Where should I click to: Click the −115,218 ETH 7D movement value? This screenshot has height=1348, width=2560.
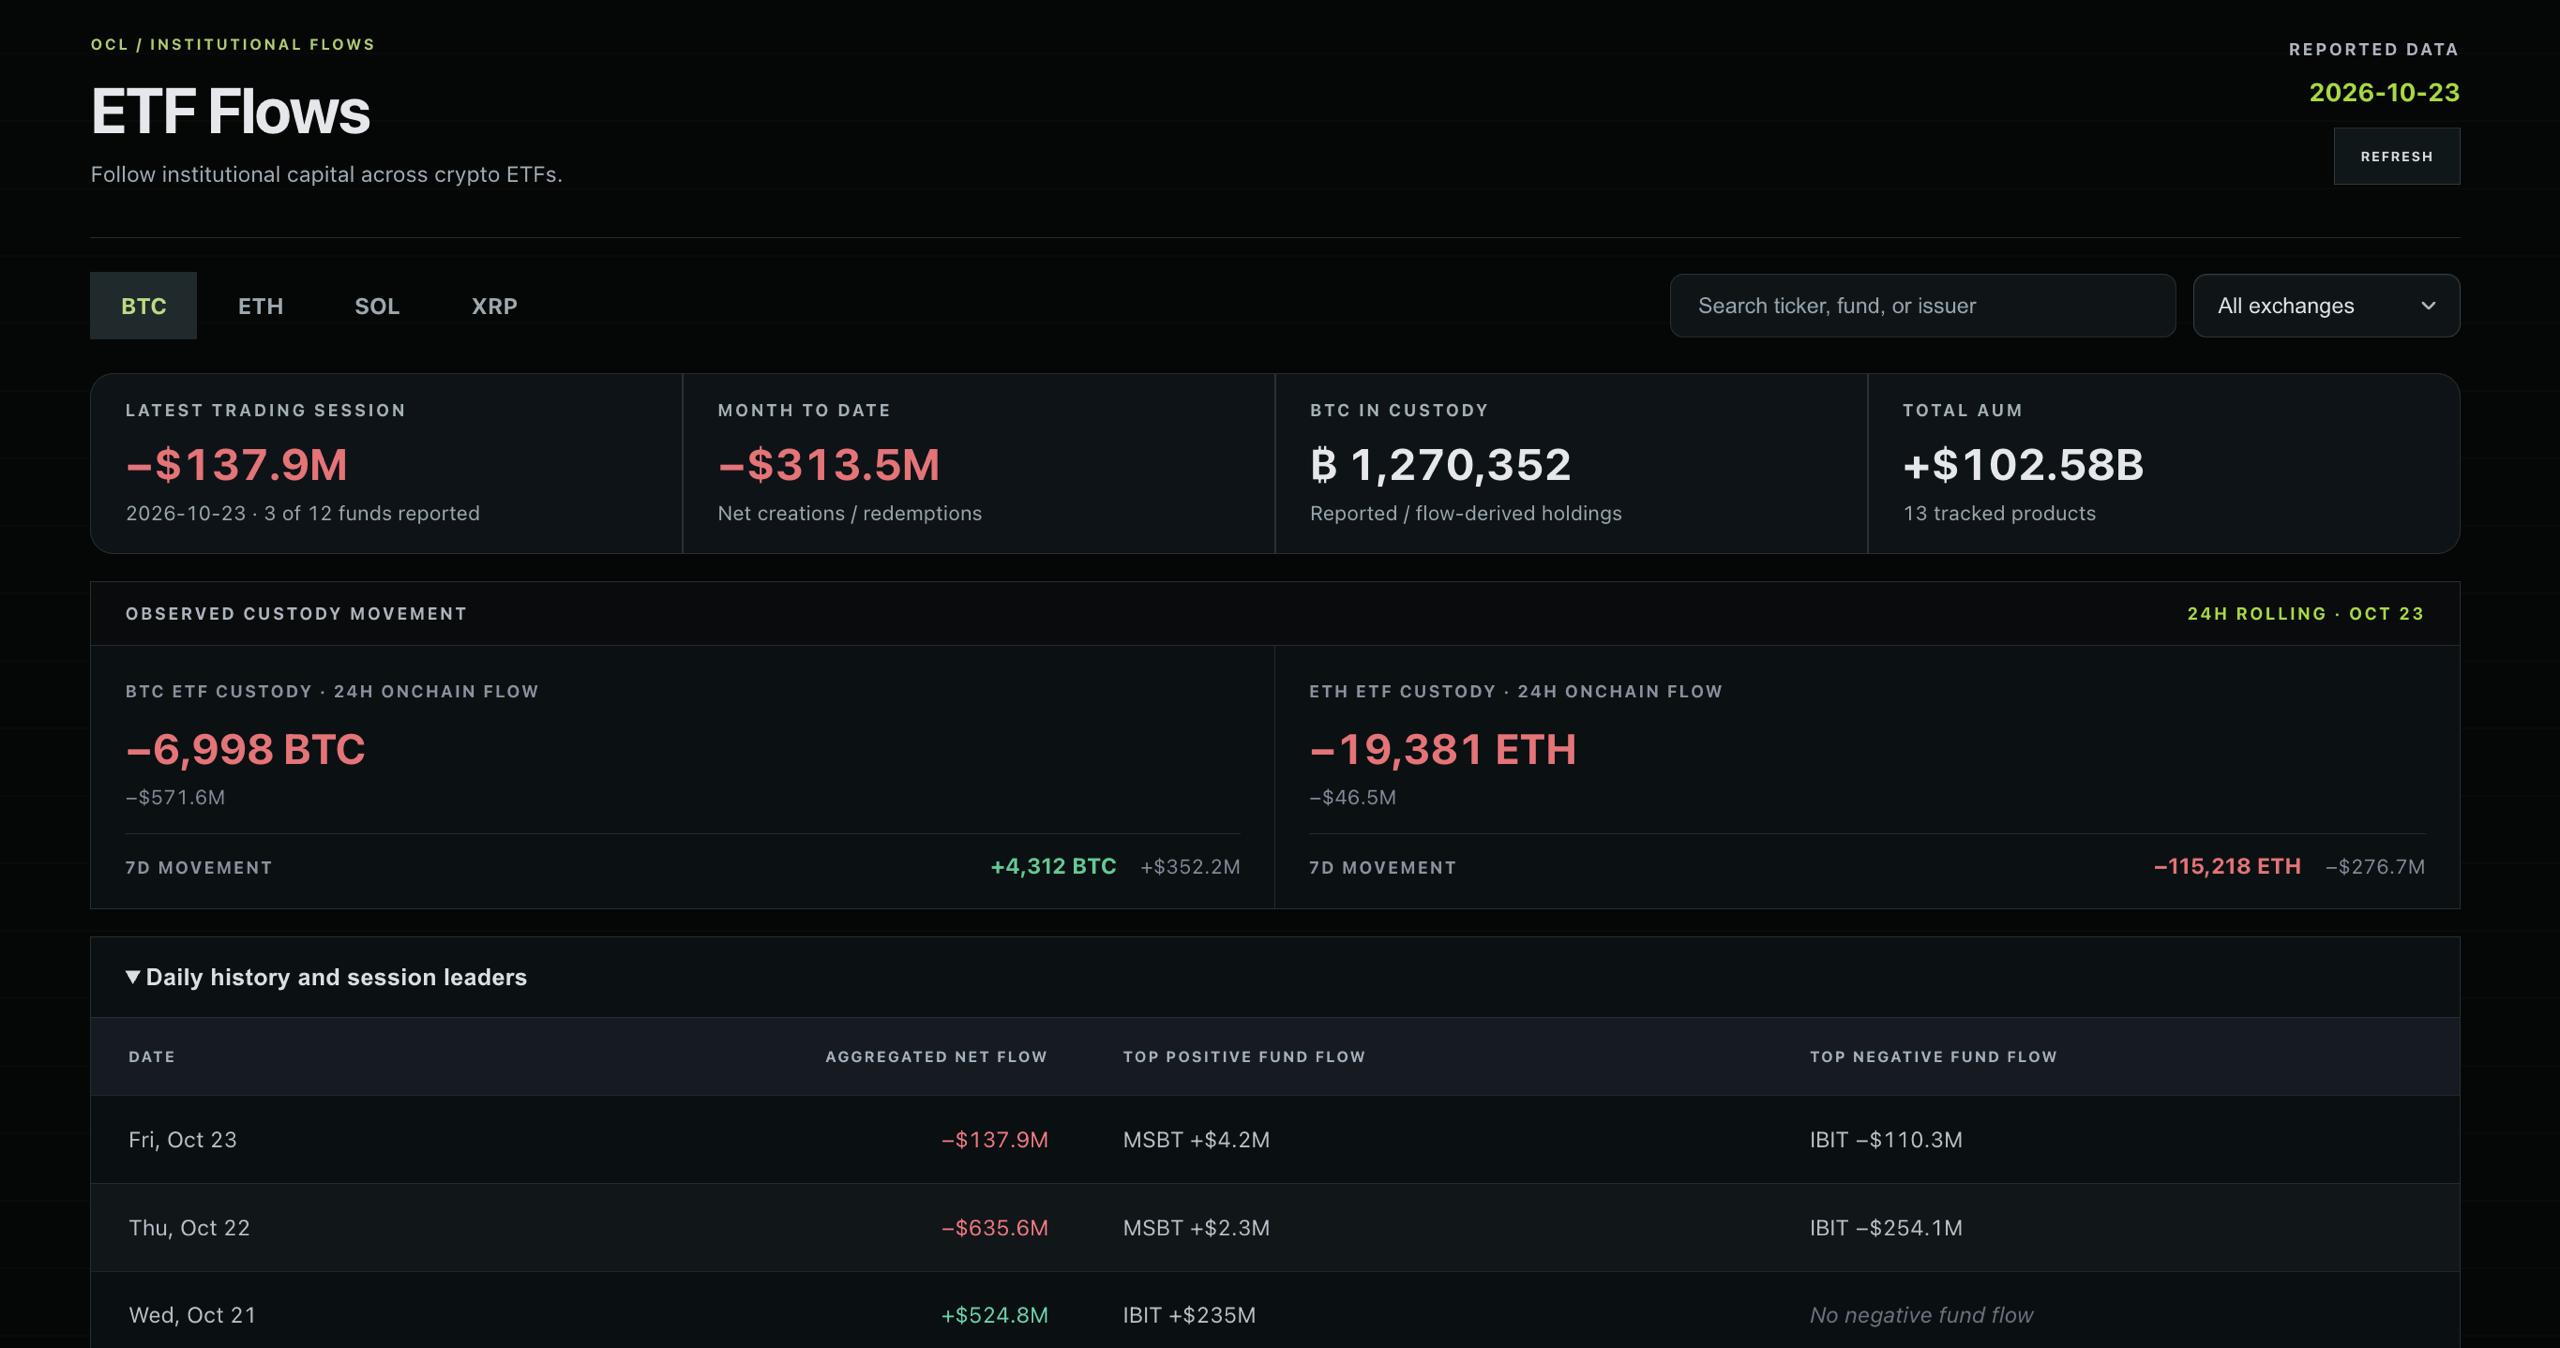2227,866
